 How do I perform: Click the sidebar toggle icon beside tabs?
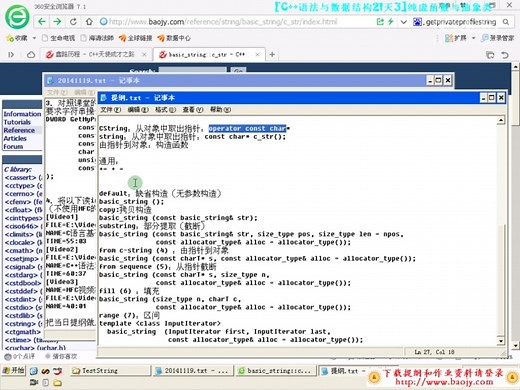click(11, 54)
